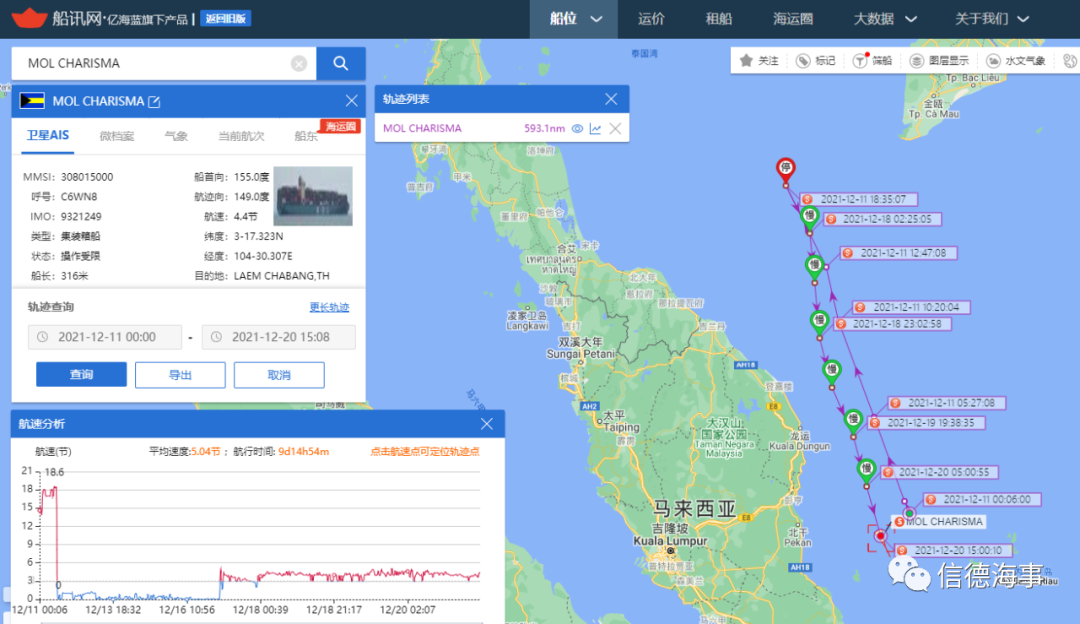Clear the MOL CHARISMA search text
This screenshot has width=1080, height=624.
299,64
